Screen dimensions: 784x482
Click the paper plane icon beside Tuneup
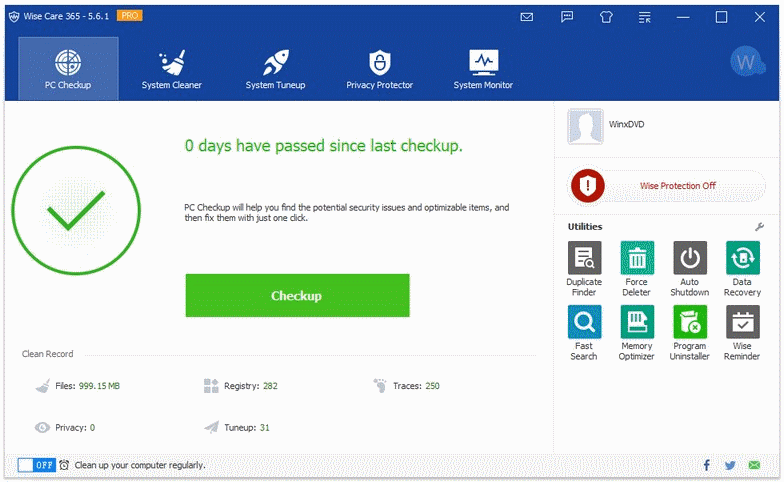click(212, 427)
